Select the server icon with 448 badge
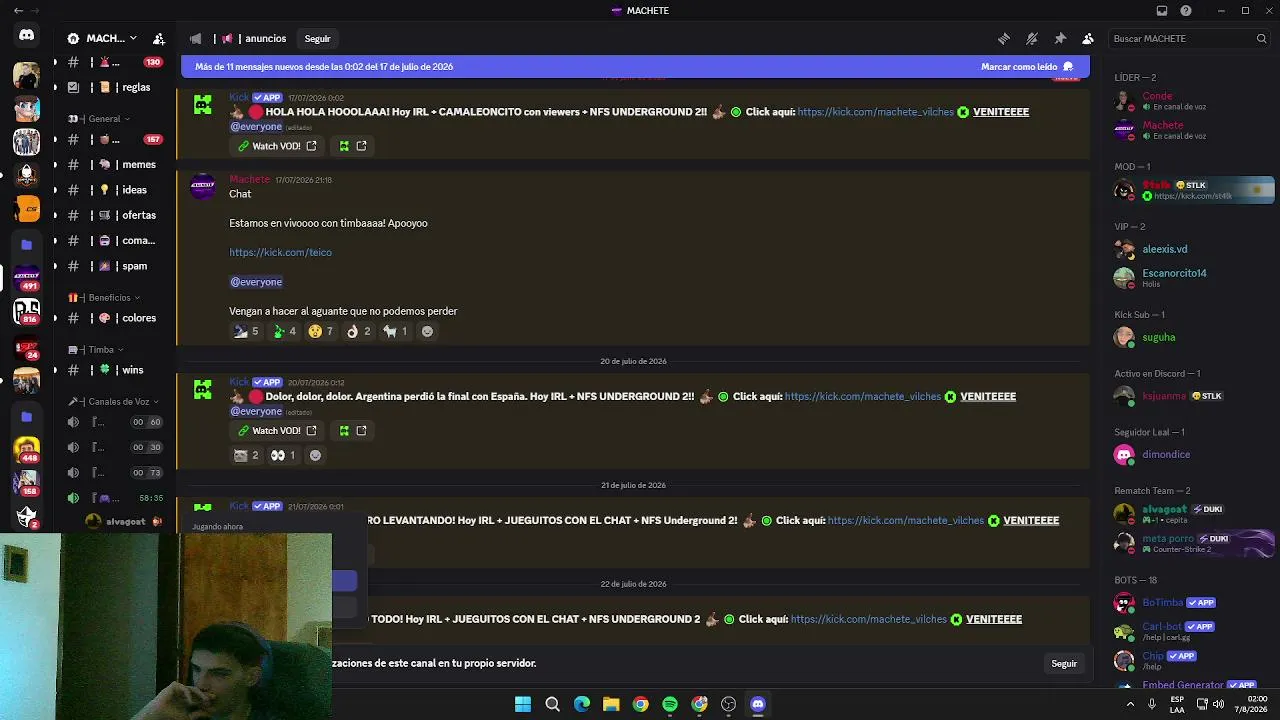This screenshot has width=1280, height=720. (27, 450)
